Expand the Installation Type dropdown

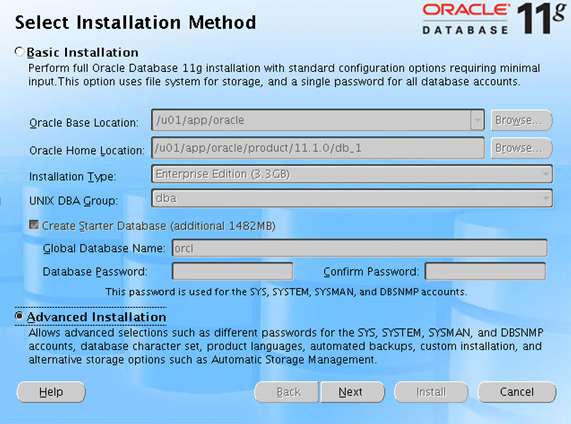(352, 174)
